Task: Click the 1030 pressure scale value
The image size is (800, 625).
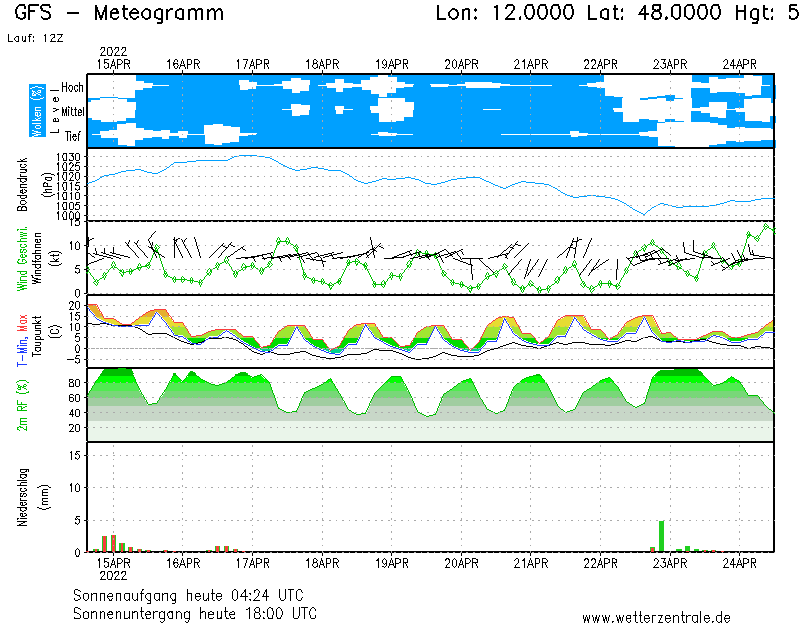Action: coord(69,158)
